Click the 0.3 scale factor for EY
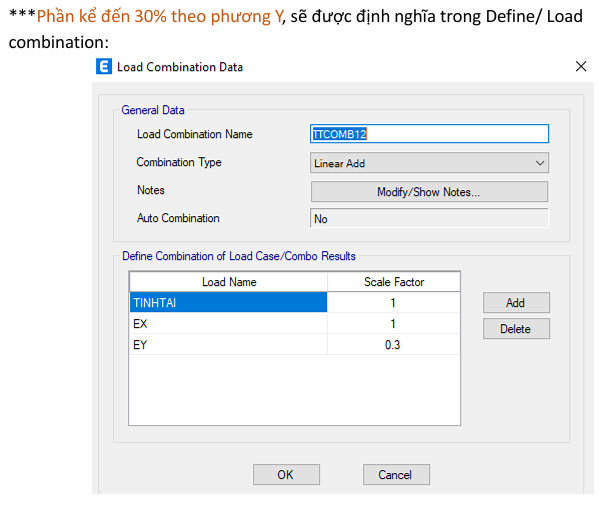This screenshot has width=616, height=505. 394,344
